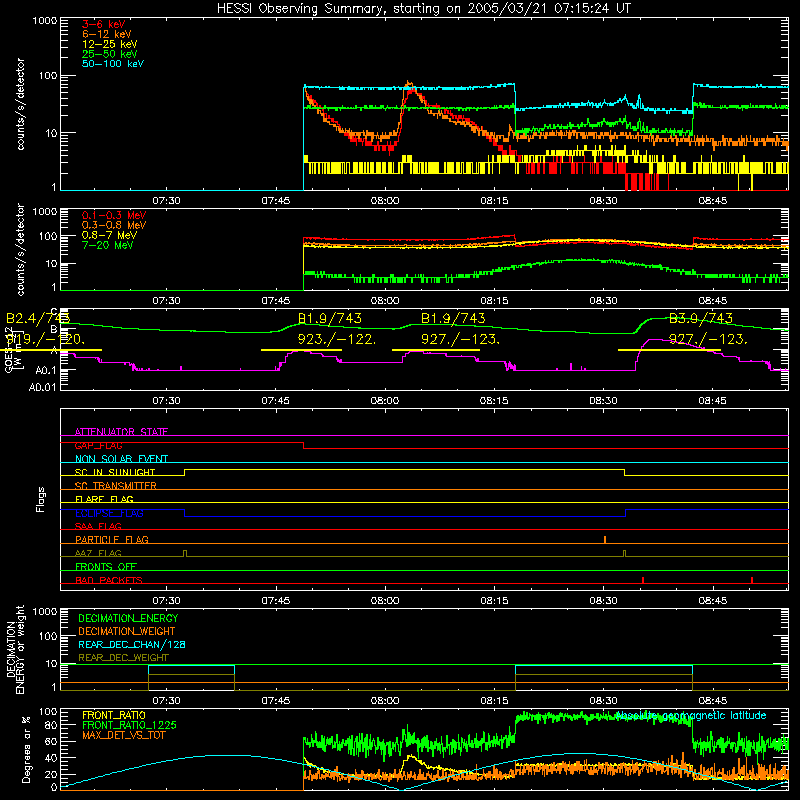Select the 923./-122. position annotation
800x800 pixels.
coord(337,339)
